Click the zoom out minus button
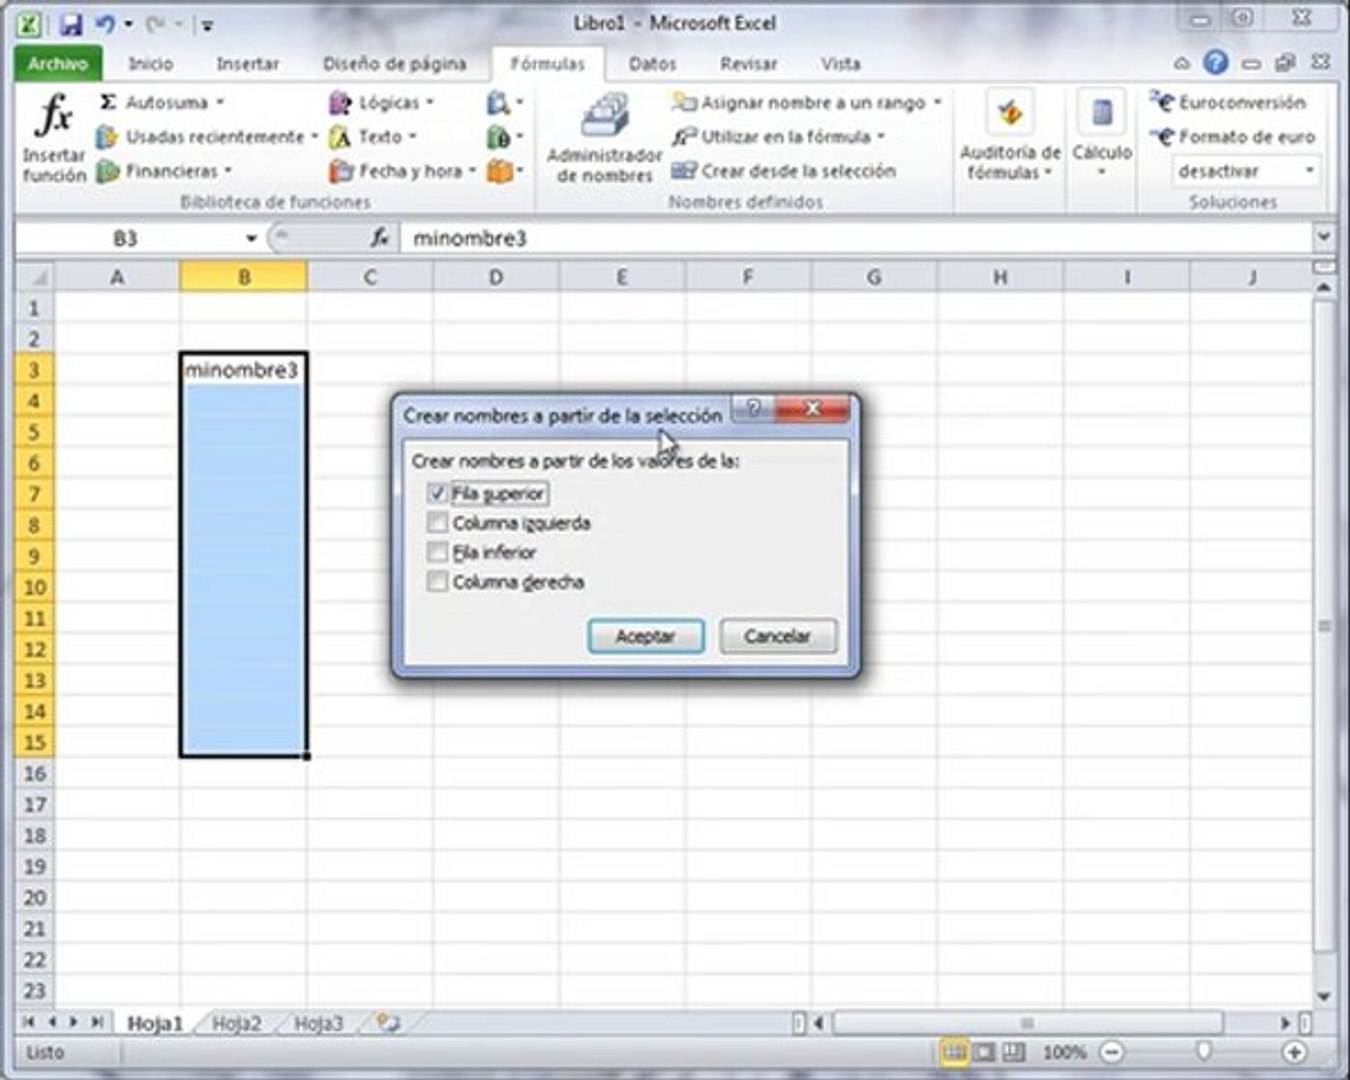This screenshot has width=1350, height=1080. click(x=1111, y=1052)
